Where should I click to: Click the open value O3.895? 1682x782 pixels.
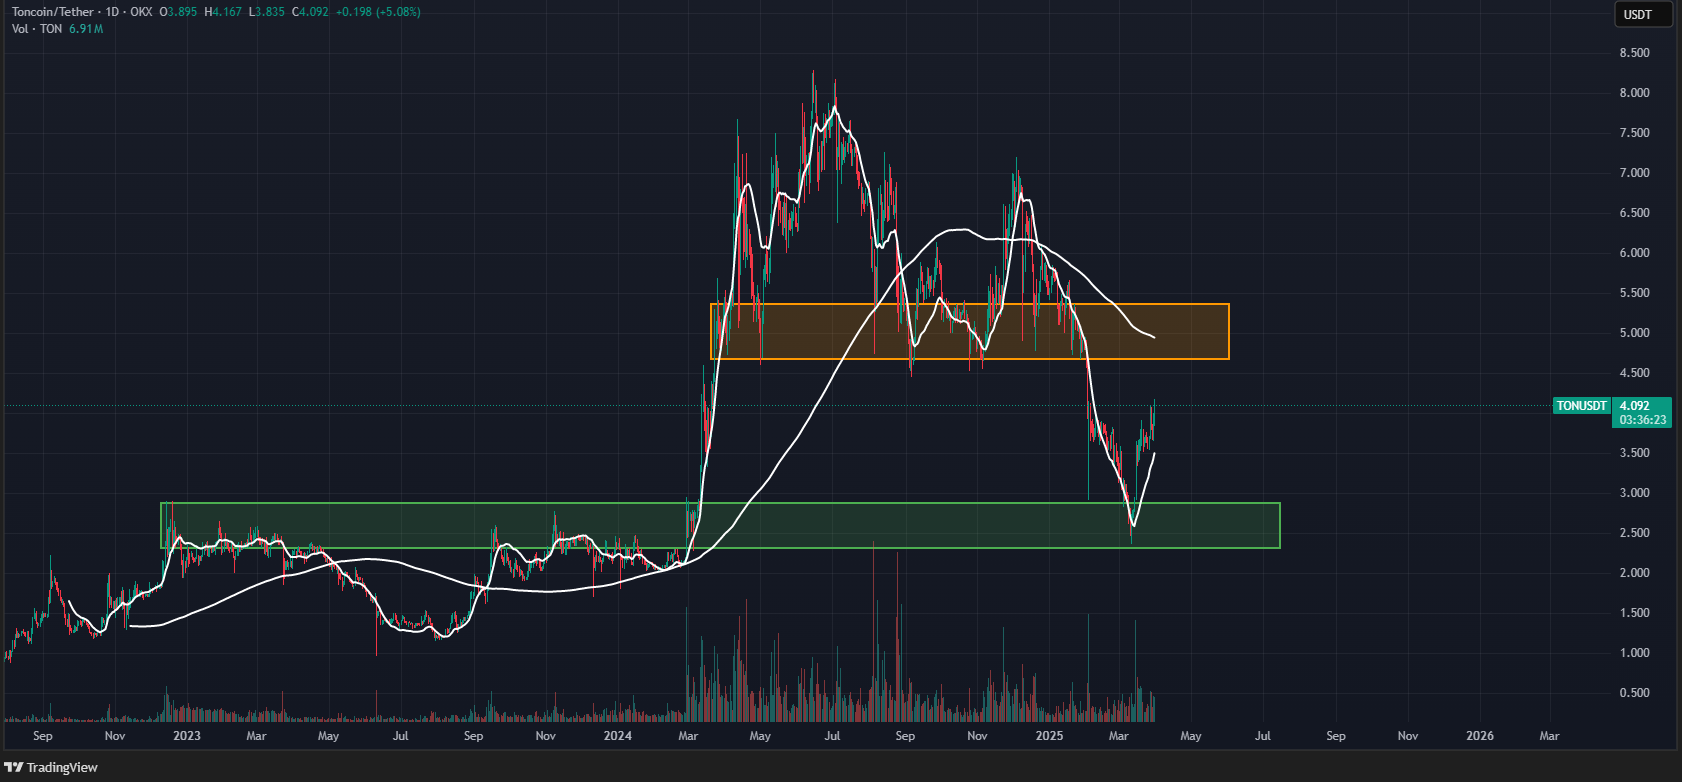point(178,12)
